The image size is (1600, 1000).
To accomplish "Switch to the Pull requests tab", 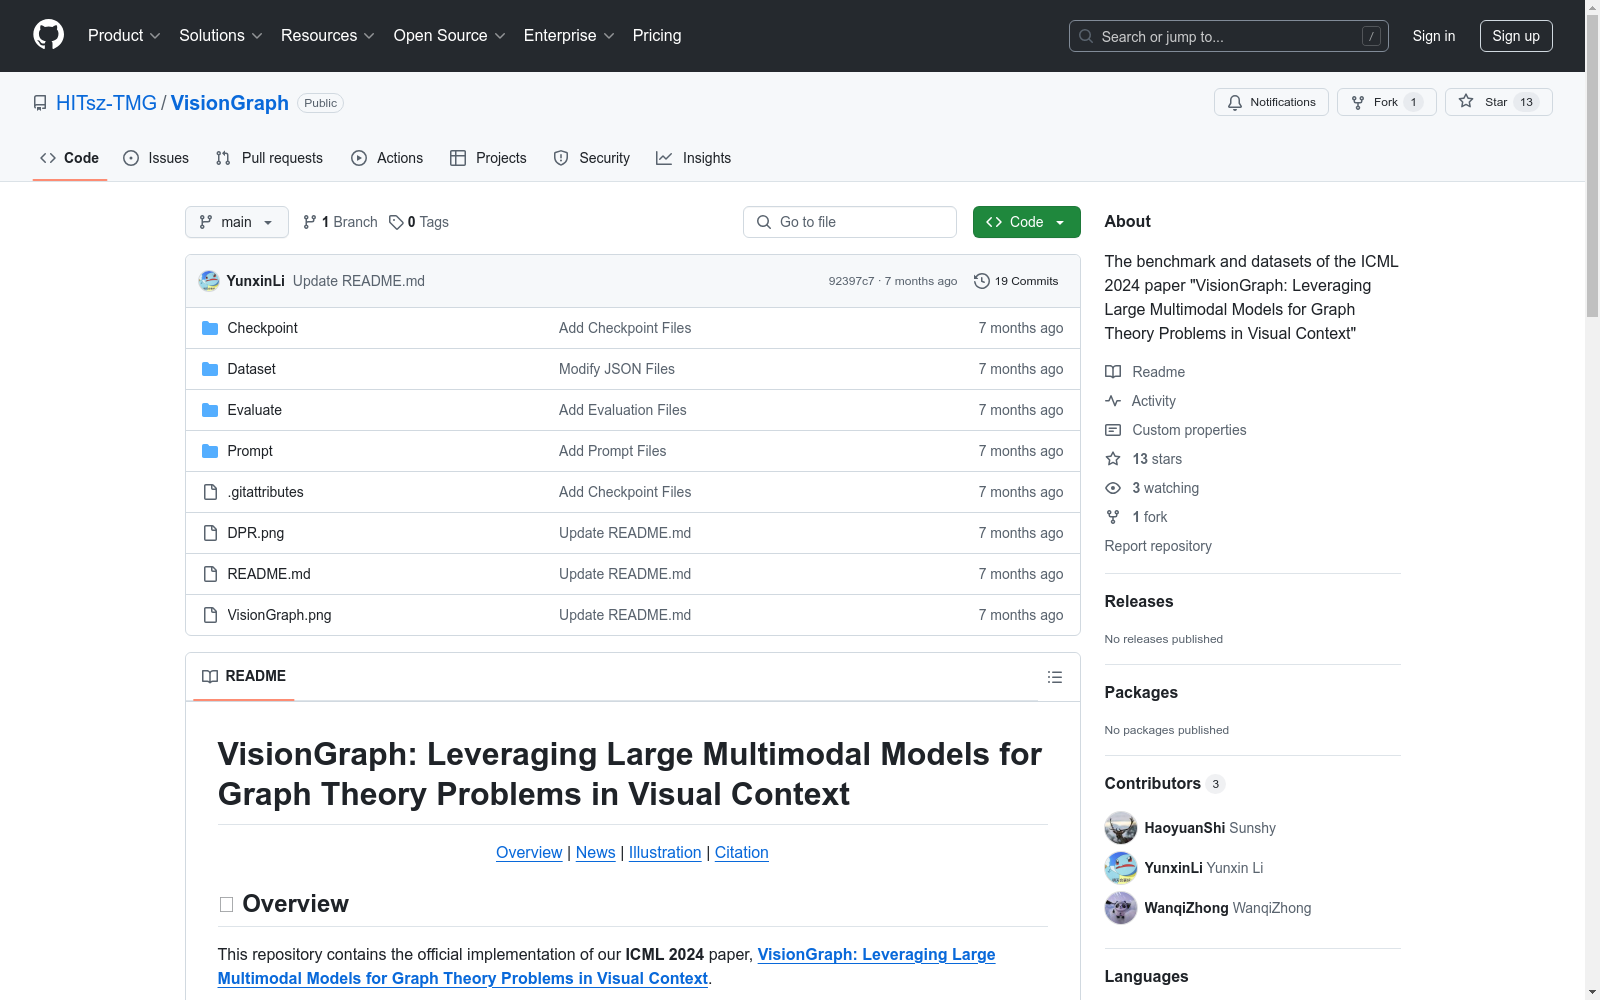I will click(x=269, y=158).
